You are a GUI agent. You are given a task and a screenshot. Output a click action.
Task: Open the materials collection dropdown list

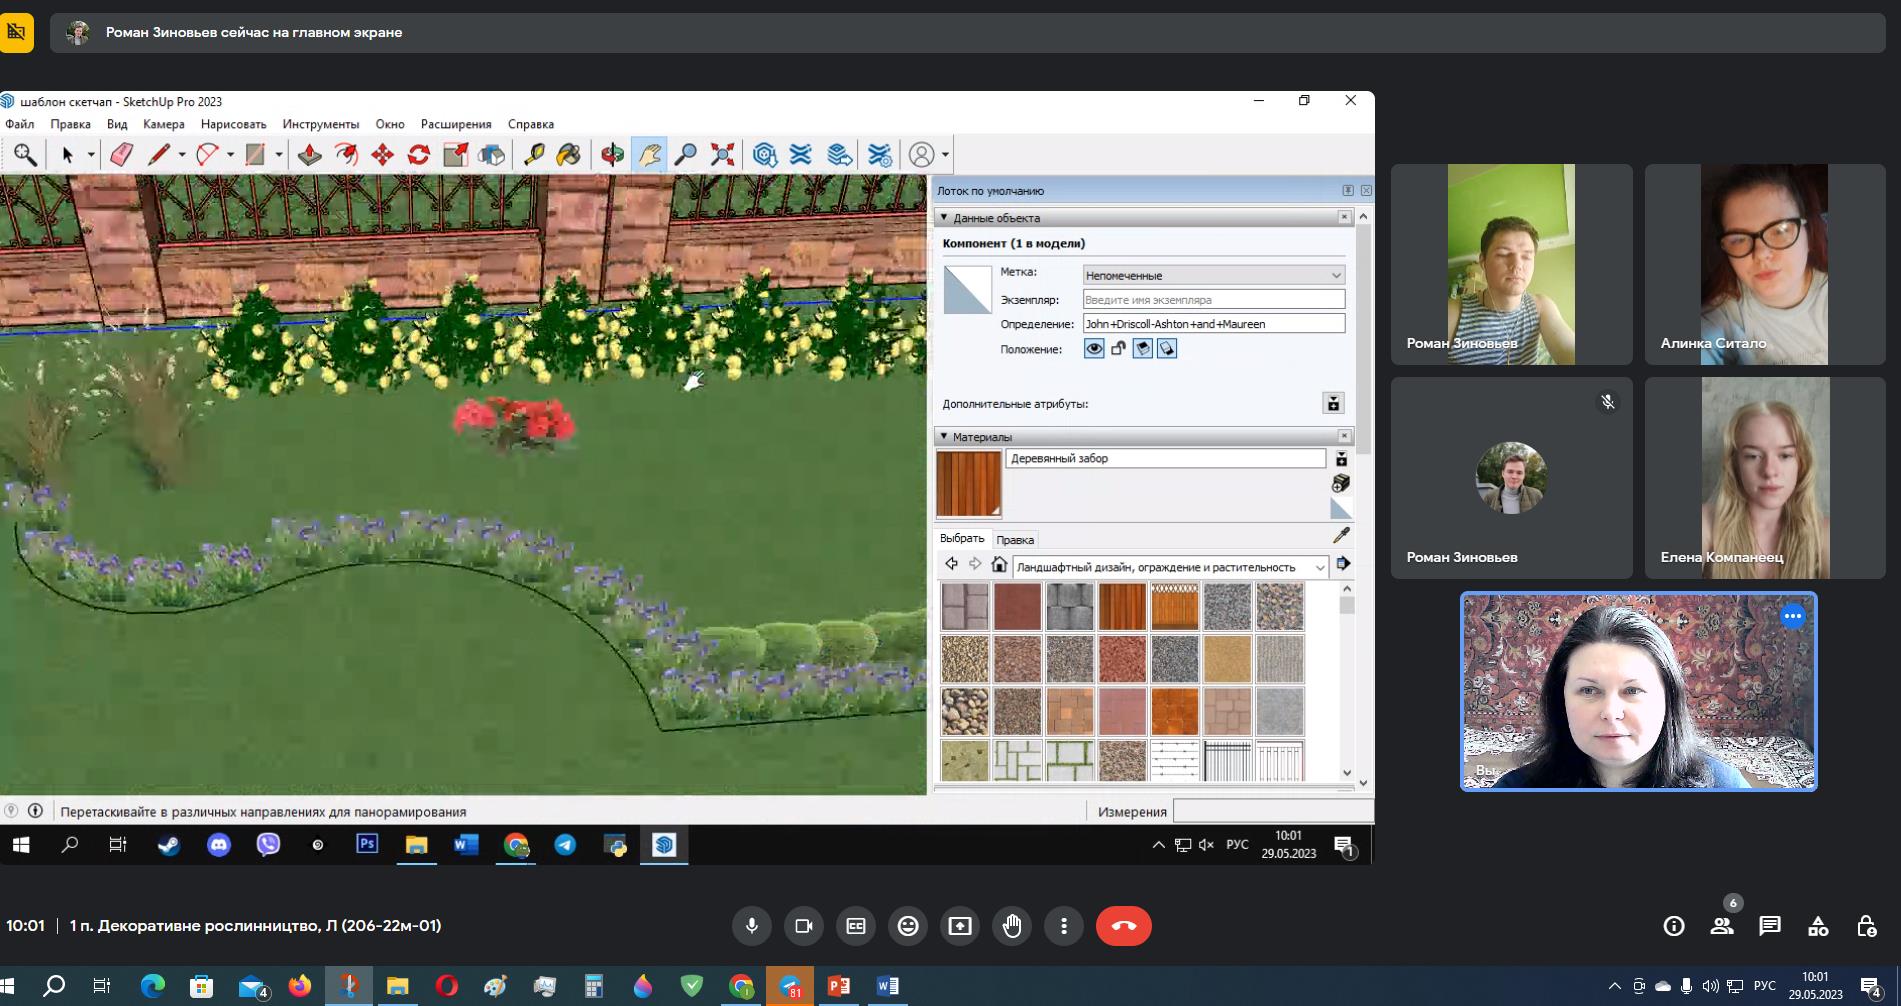[1319, 568]
